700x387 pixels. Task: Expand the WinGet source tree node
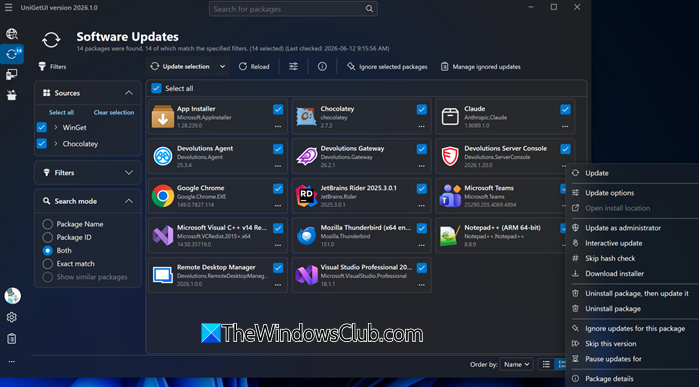[56, 127]
